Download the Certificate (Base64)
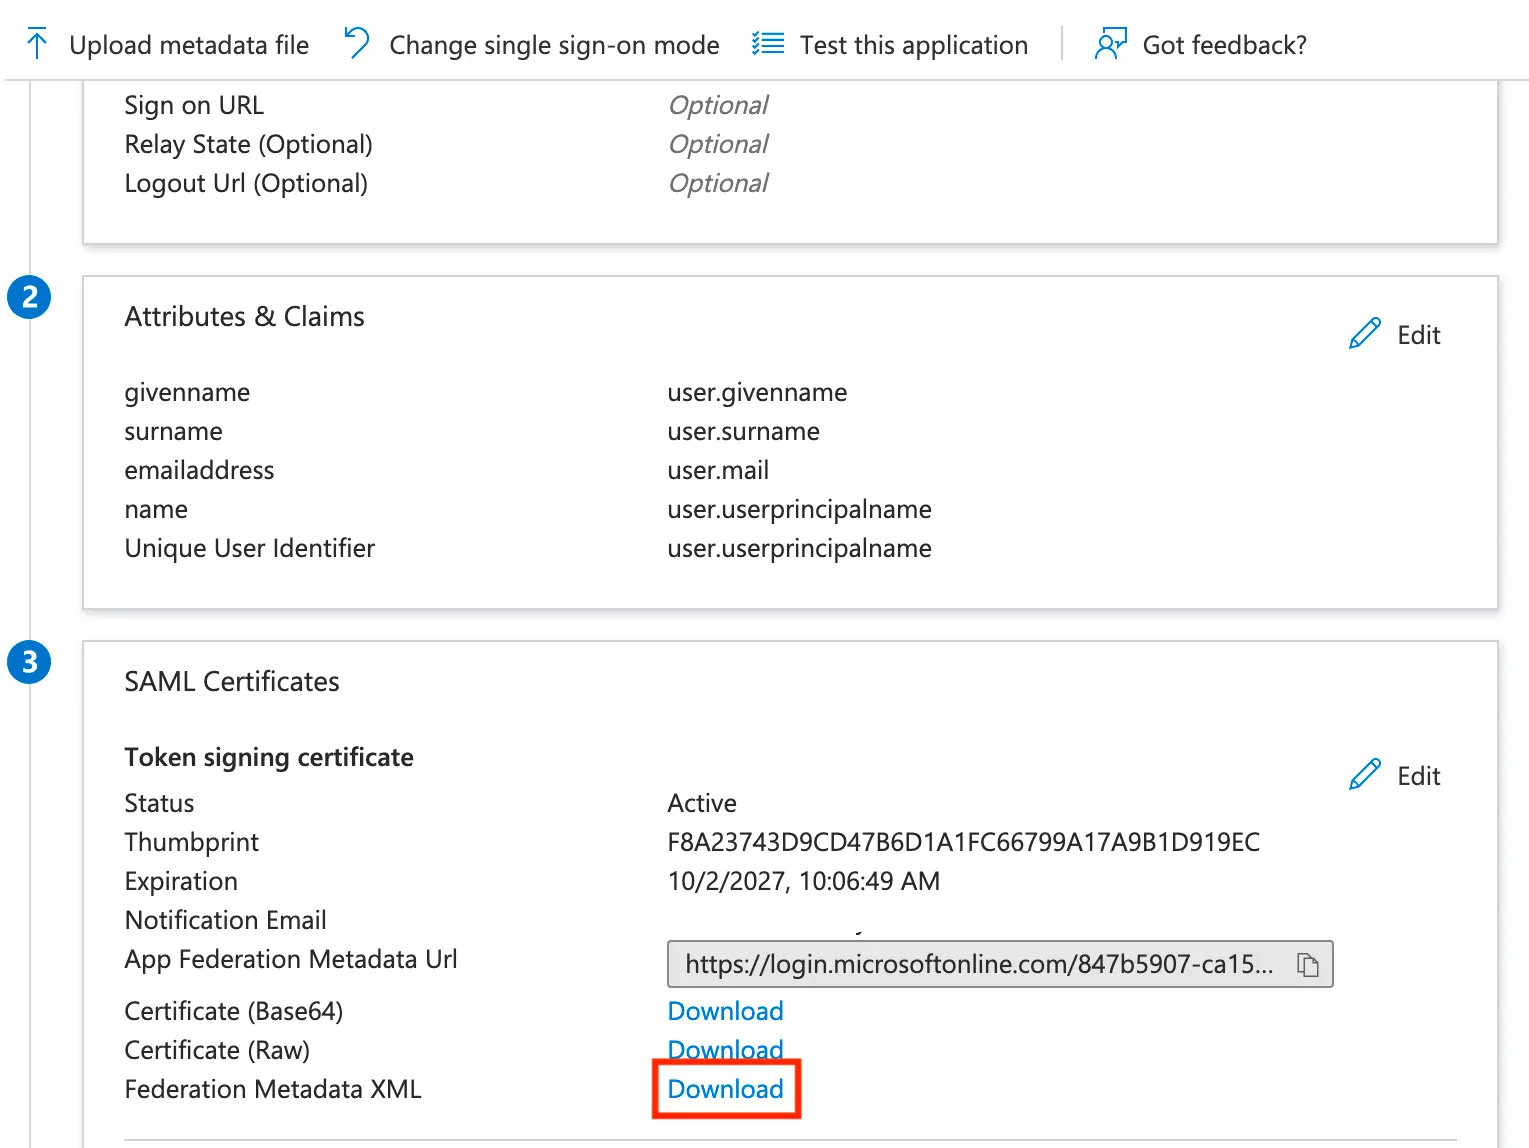Viewport: 1529px width, 1148px height. coord(725,1011)
